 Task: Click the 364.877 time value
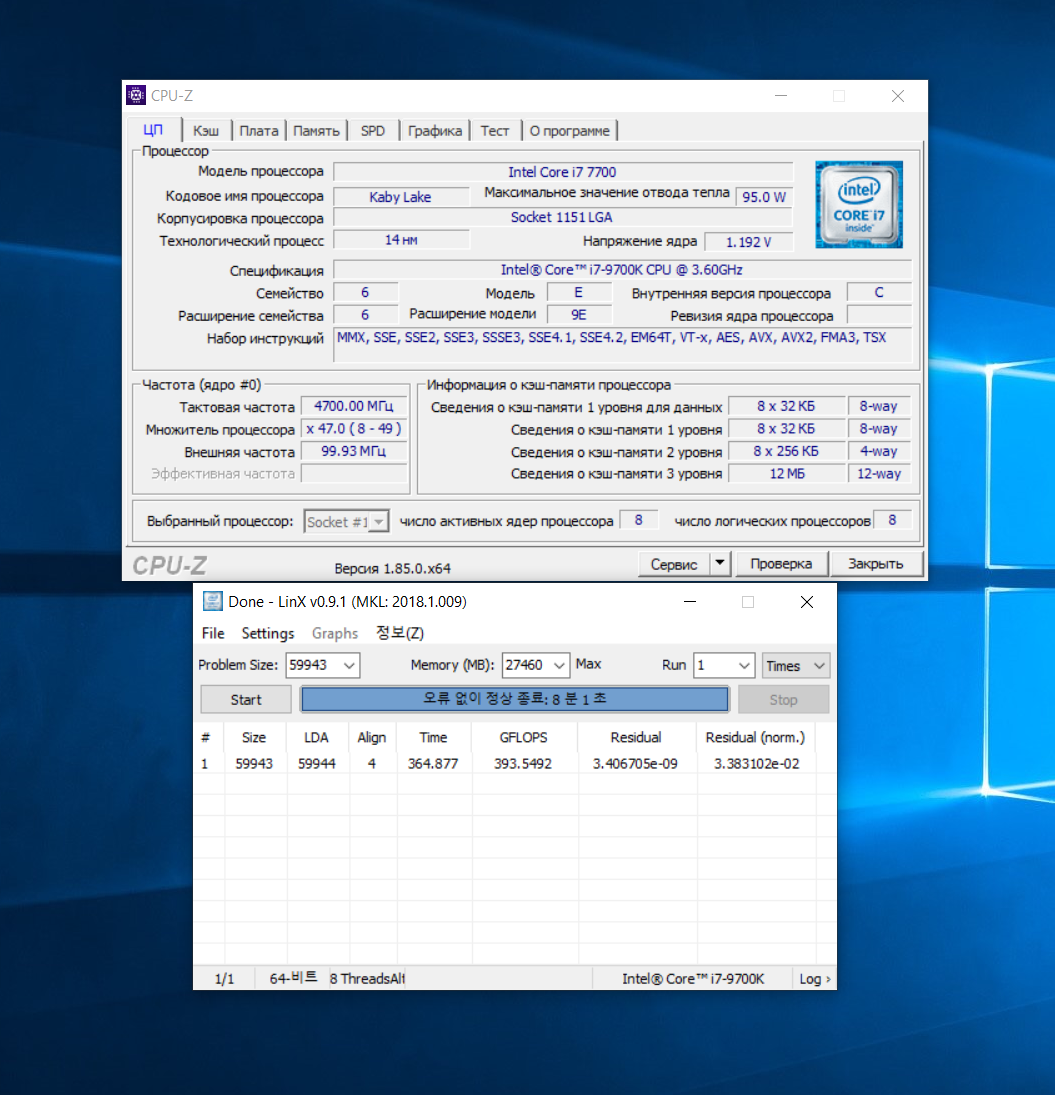[x=434, y=764]
